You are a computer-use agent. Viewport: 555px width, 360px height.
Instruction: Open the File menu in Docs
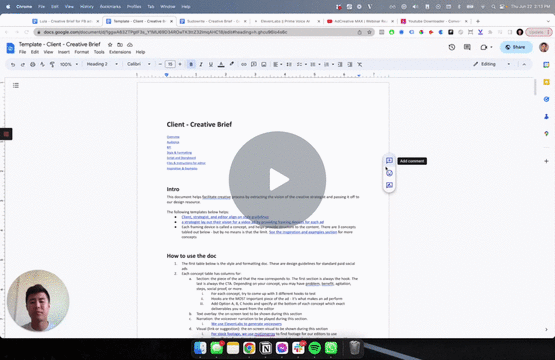pos(22,52)
